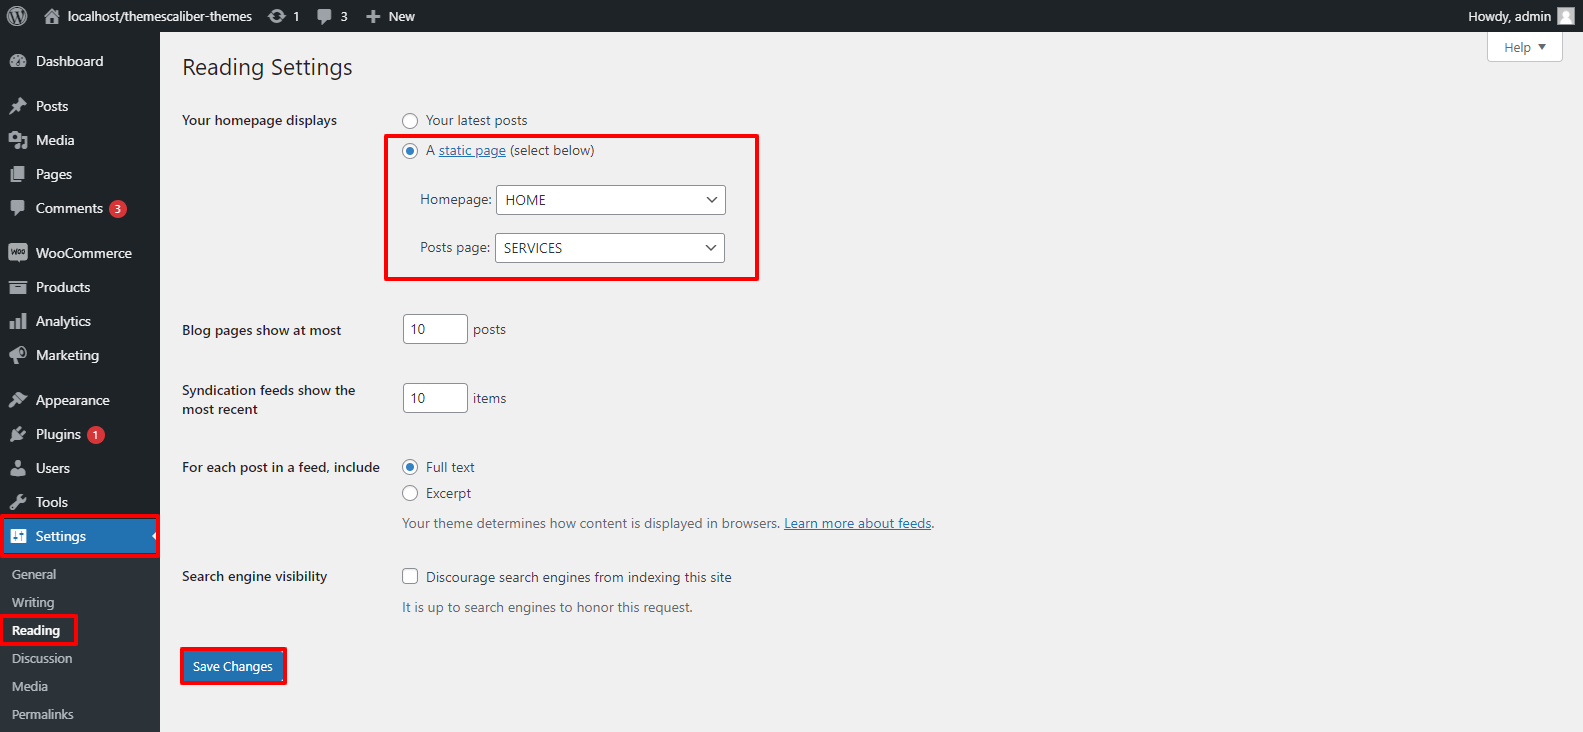Click the Users person icon

pyautogui.click(x=18, y=468)
